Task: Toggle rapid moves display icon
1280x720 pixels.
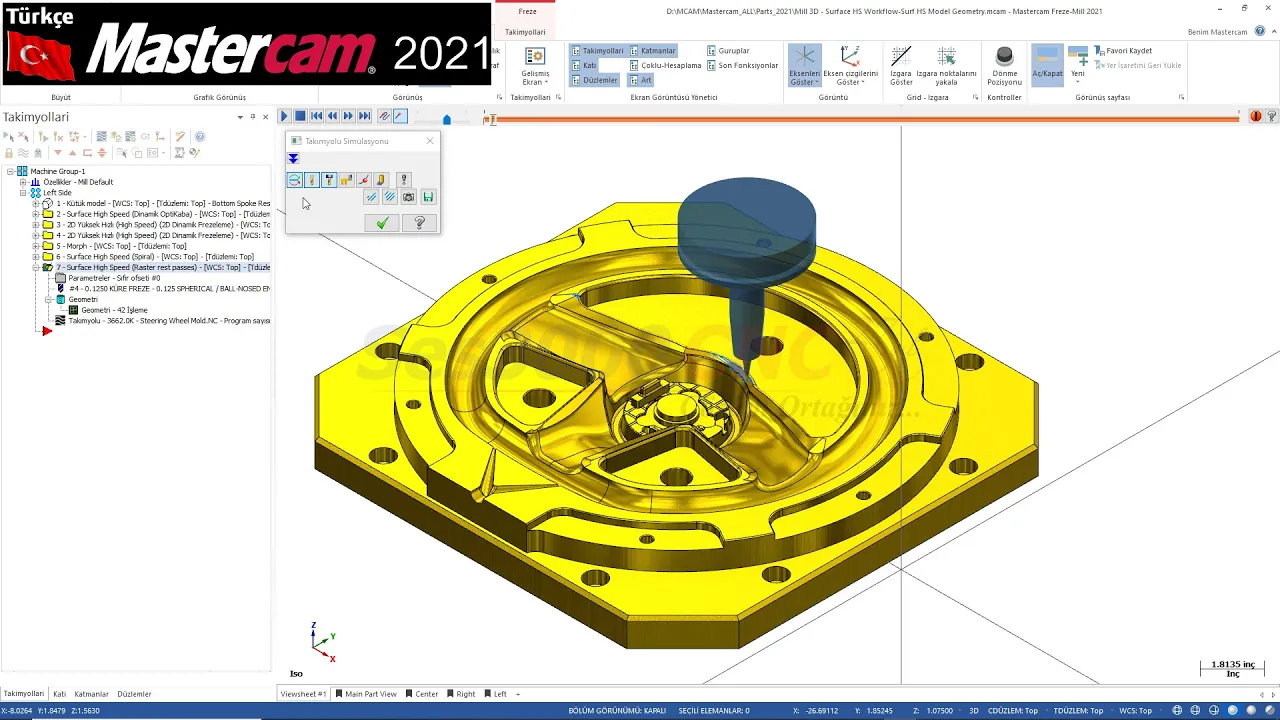Action: [x=346, y=180]
